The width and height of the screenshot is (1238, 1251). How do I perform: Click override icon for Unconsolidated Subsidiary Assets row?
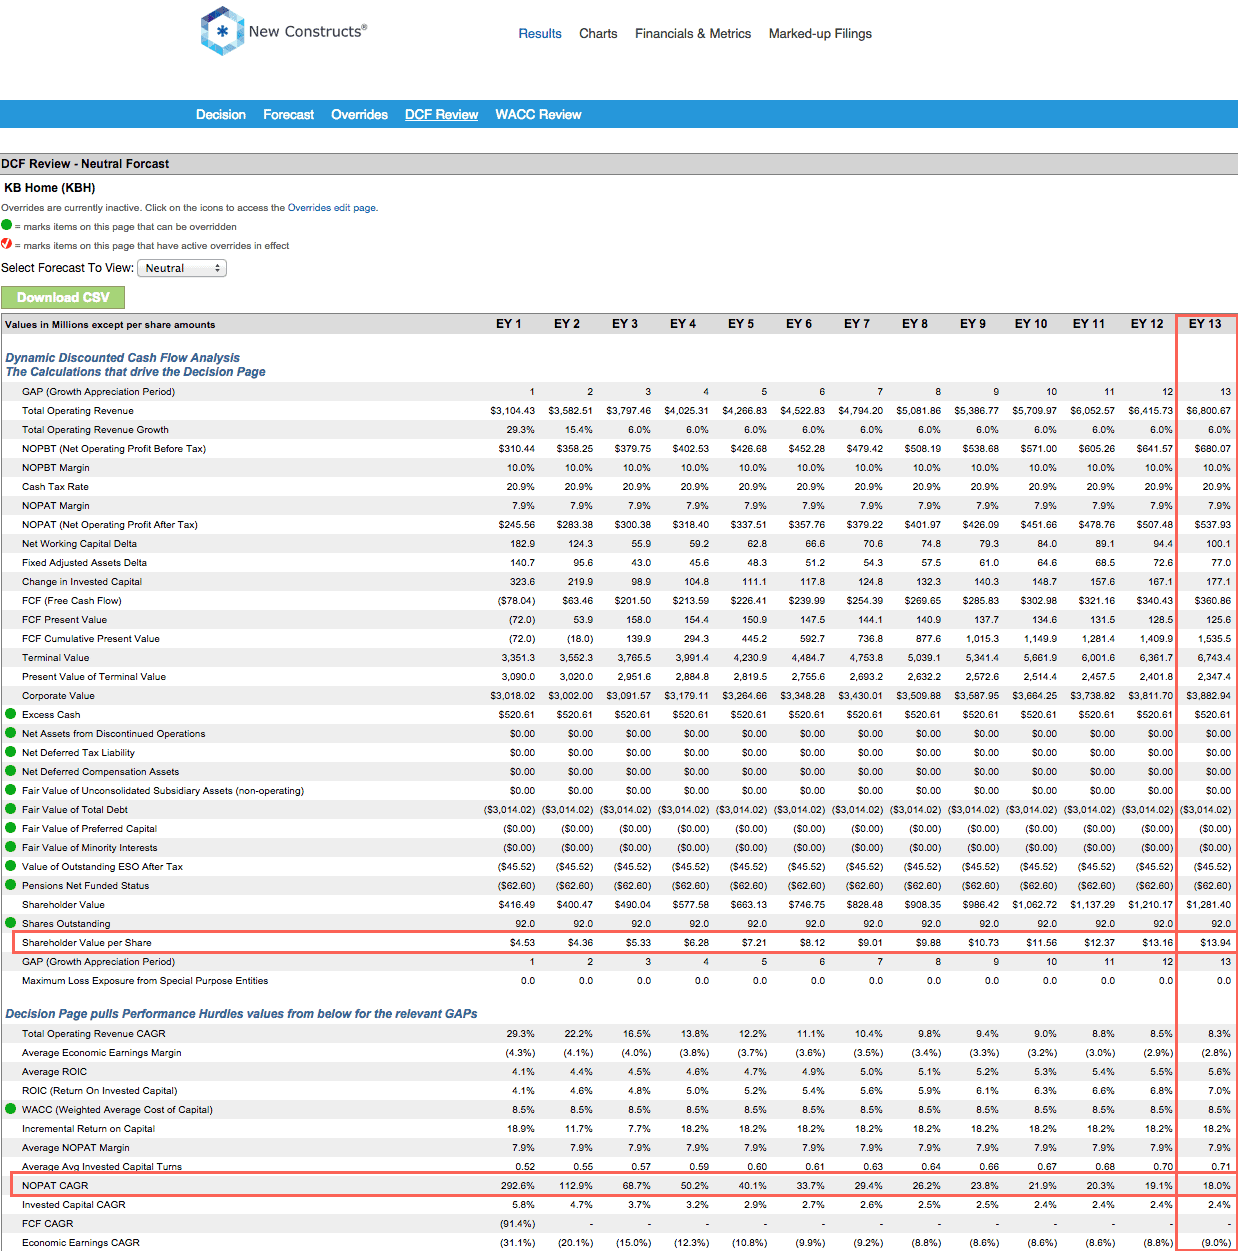click(11, 790)
